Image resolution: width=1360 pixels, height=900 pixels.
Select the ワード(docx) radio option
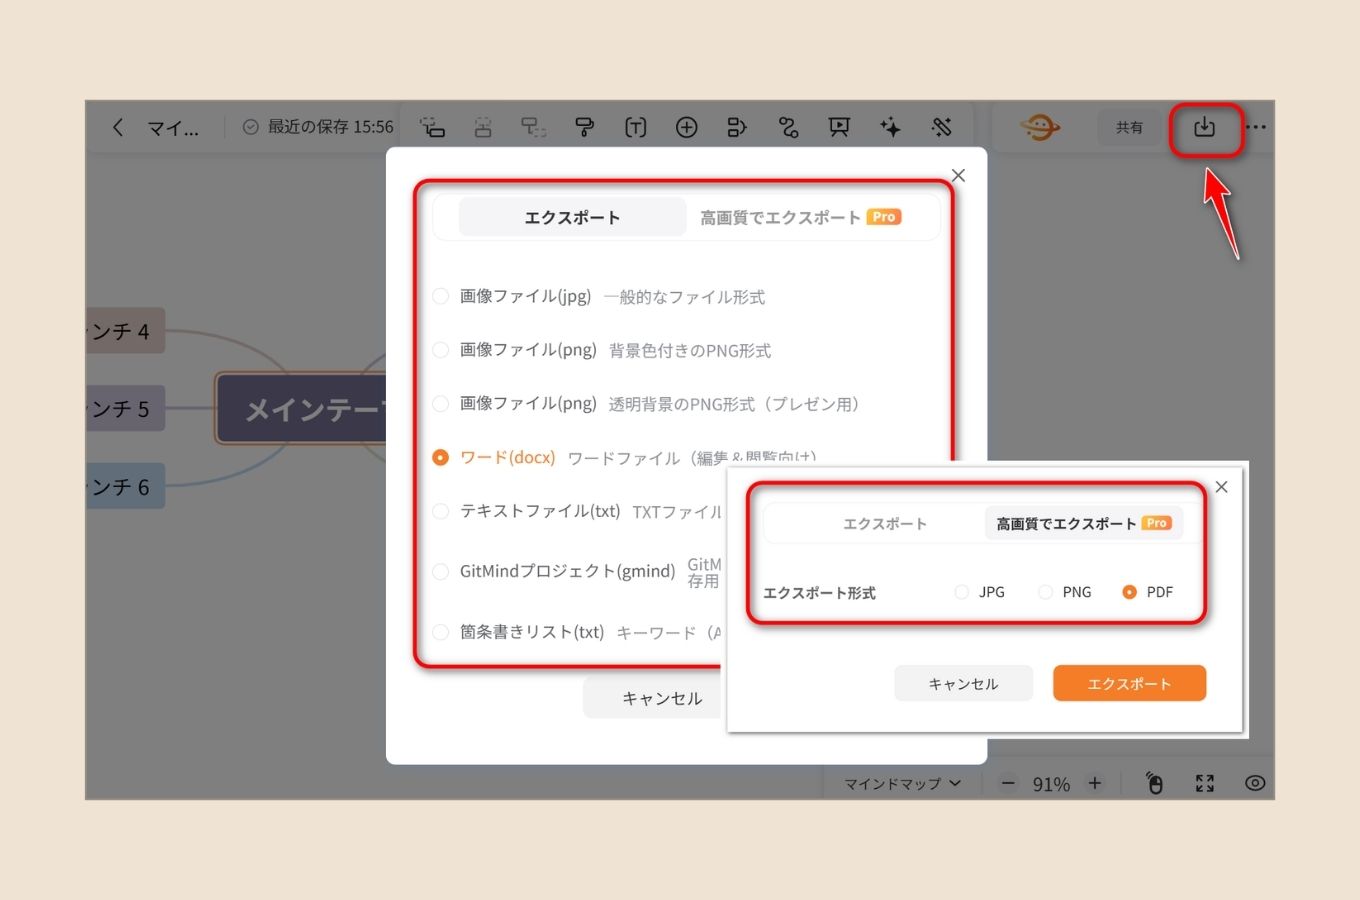click(x=440, y=457)
